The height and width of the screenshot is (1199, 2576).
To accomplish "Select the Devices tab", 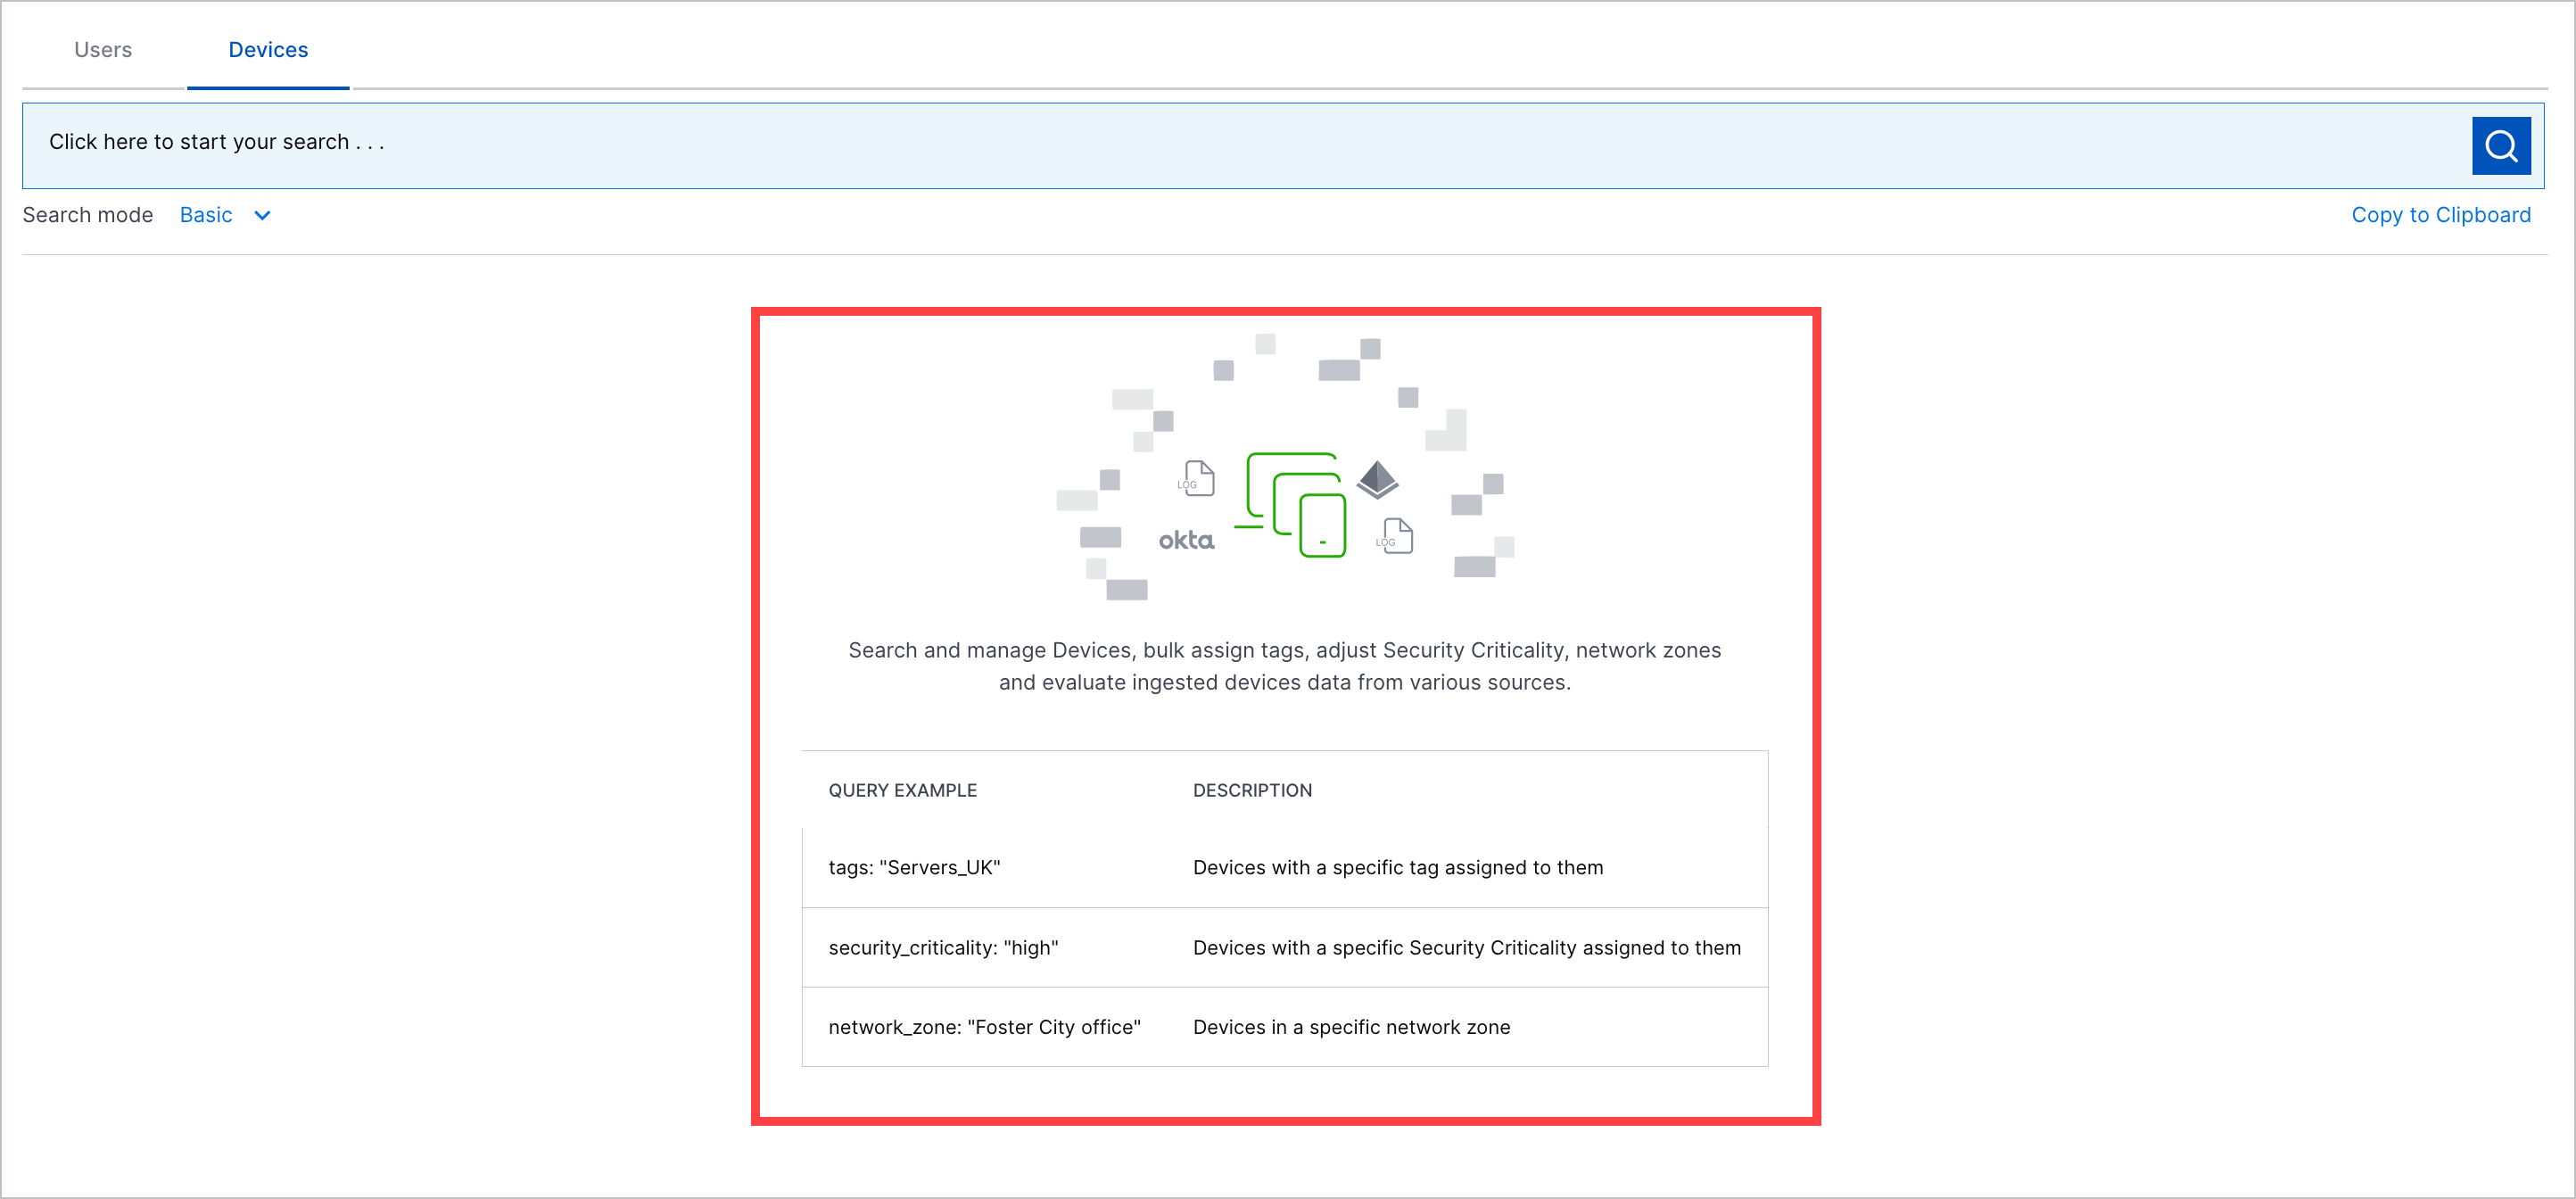I will 268,50.
